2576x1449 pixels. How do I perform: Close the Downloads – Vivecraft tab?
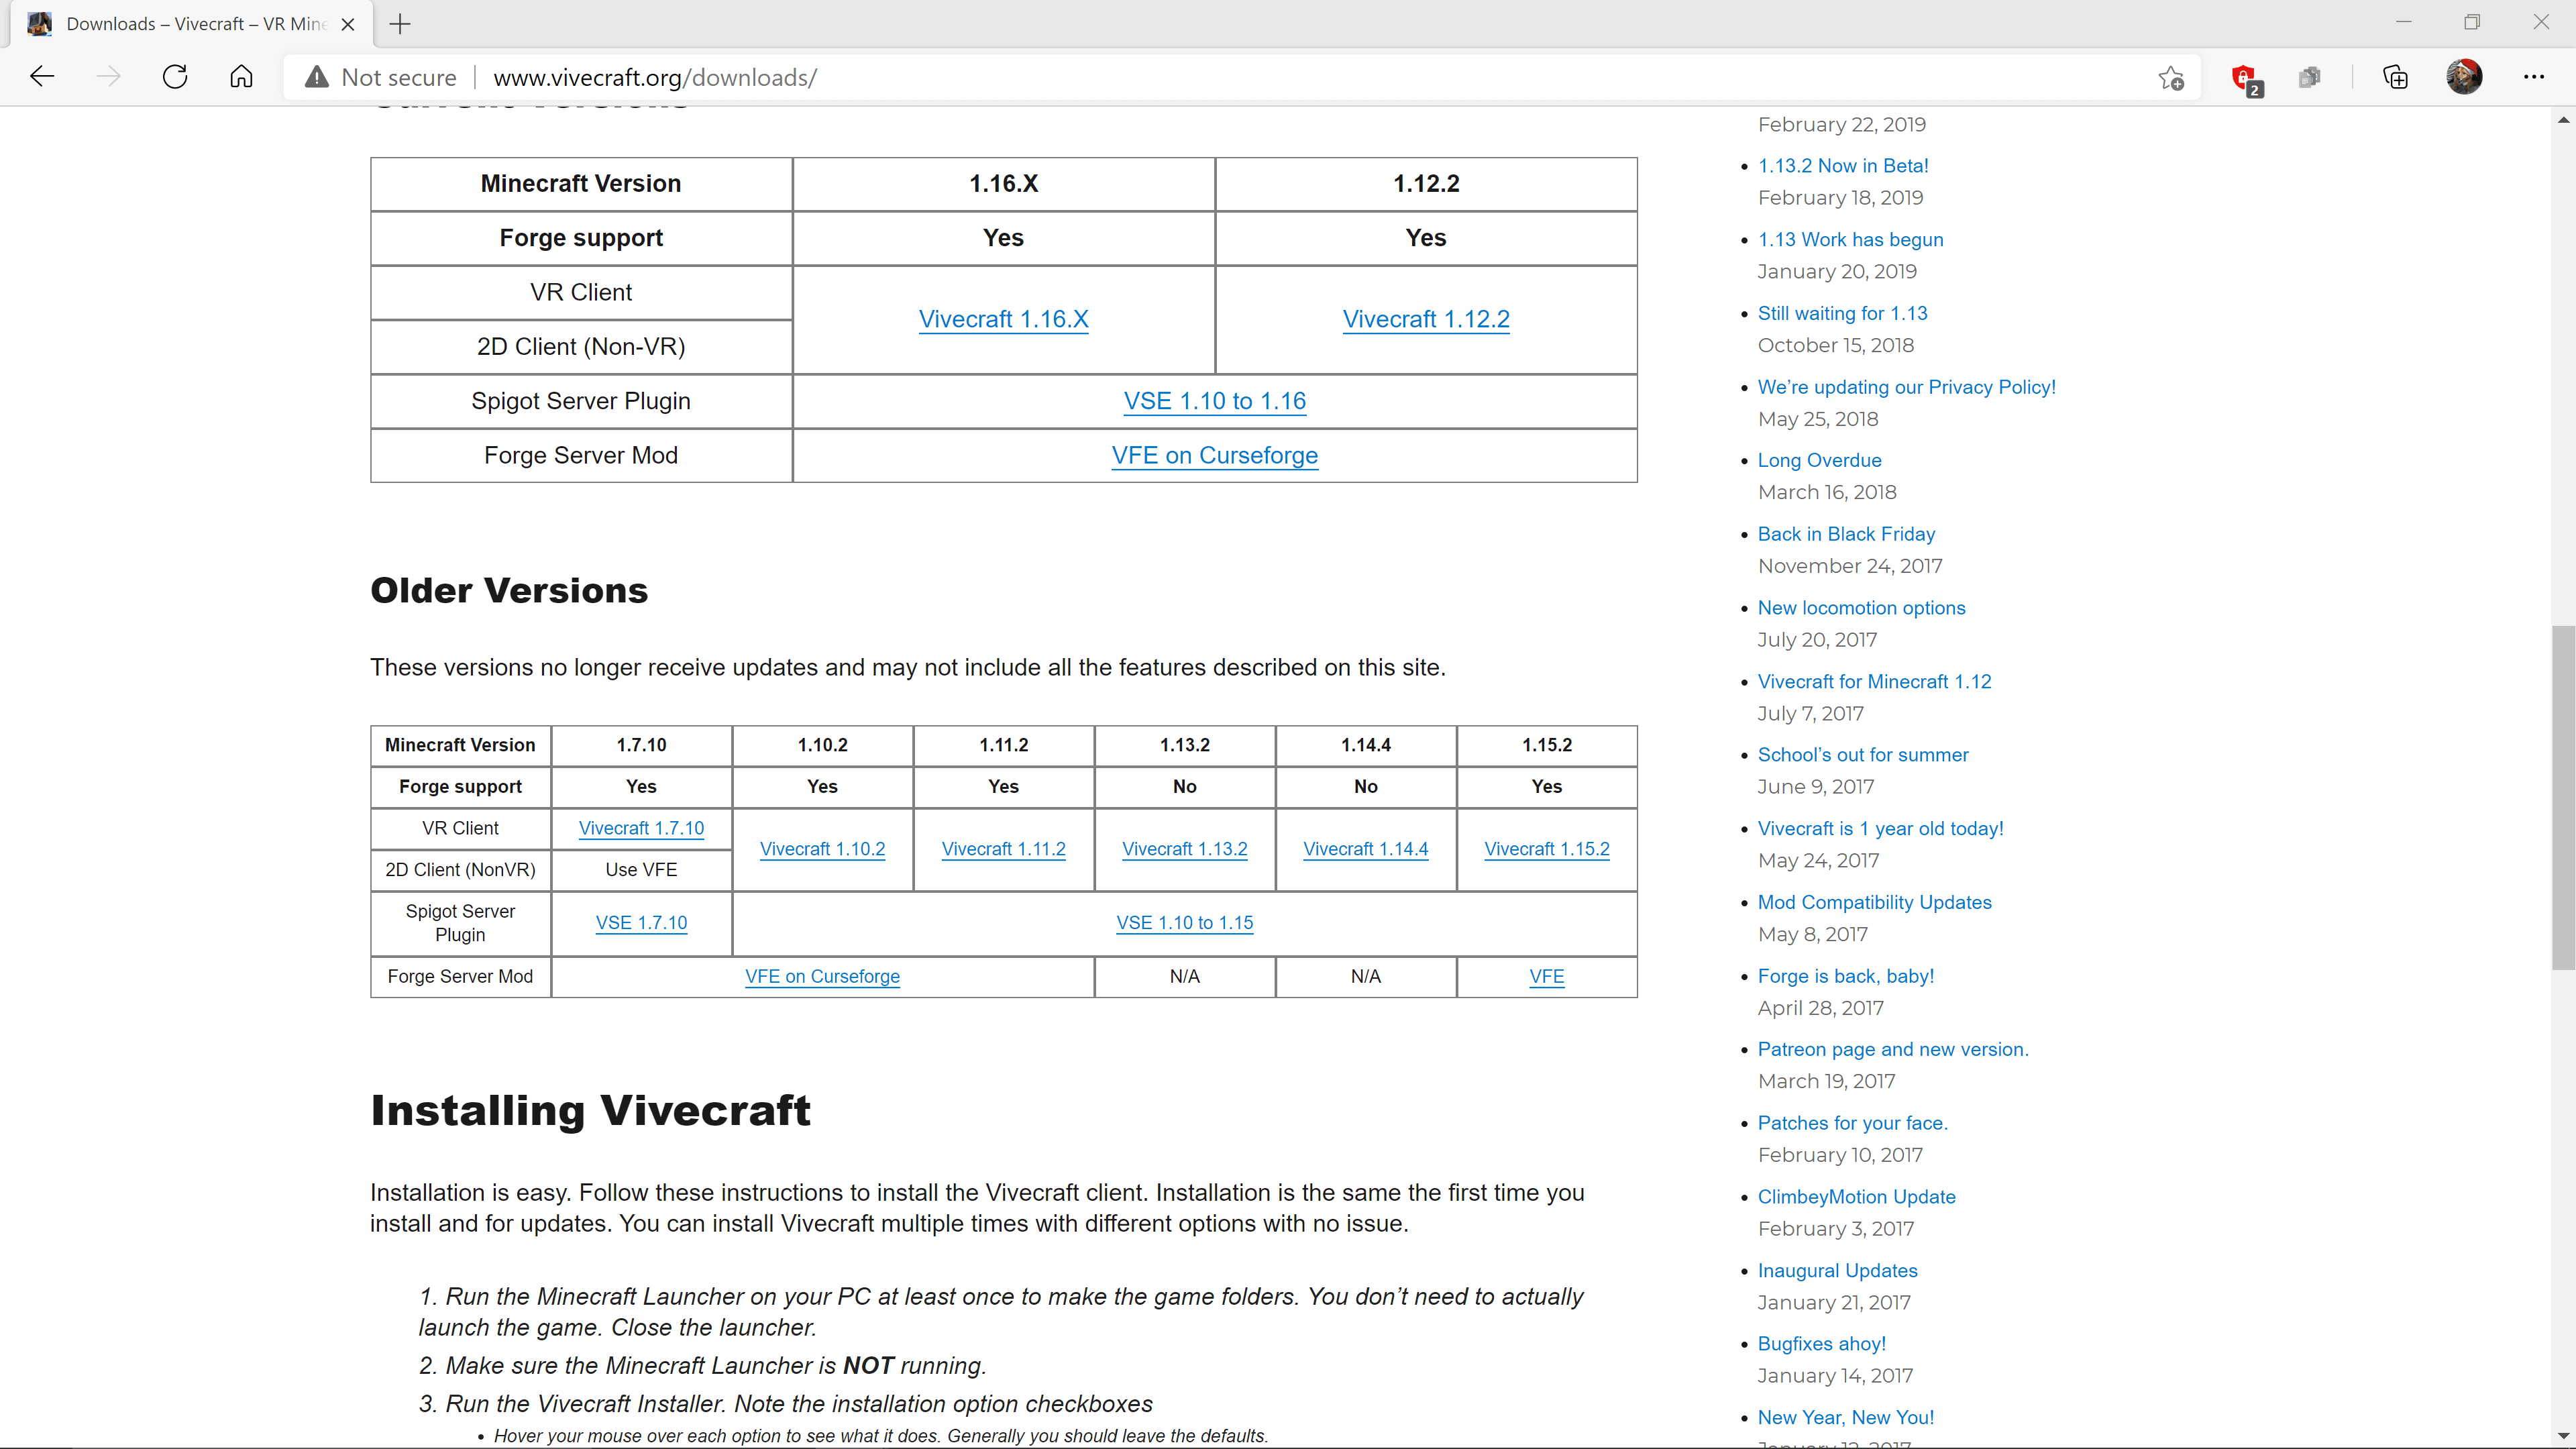[348, 24]
